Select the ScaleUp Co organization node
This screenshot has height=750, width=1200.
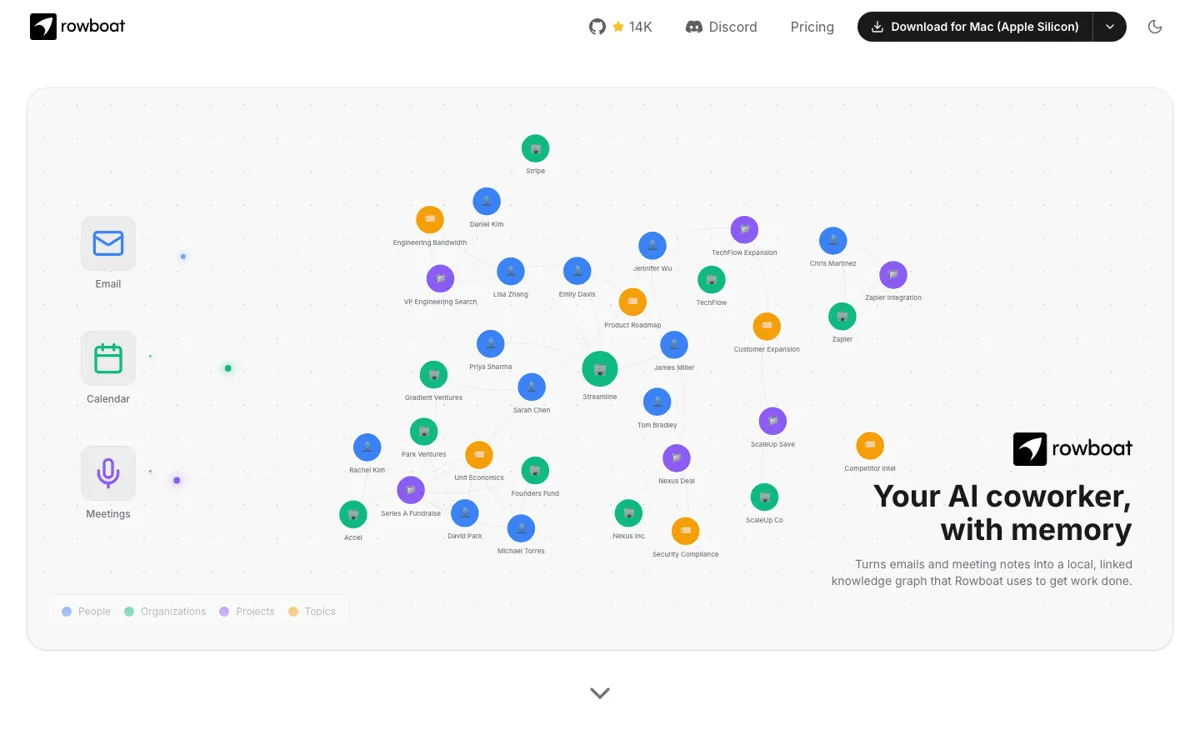[x=764, y=497]
